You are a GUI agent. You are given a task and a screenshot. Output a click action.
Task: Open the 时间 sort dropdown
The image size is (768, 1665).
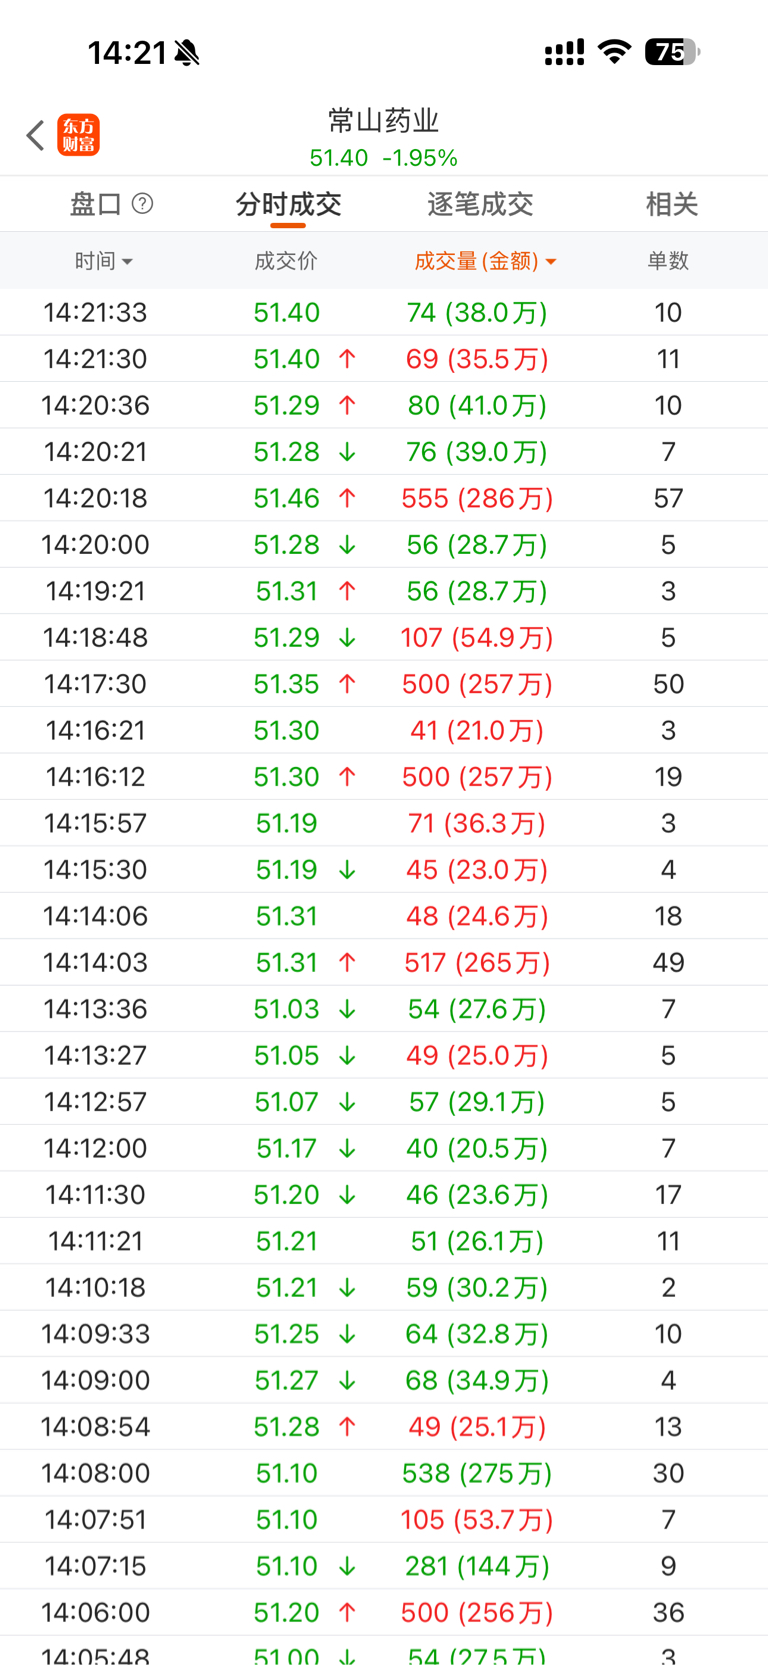point(103,261)
